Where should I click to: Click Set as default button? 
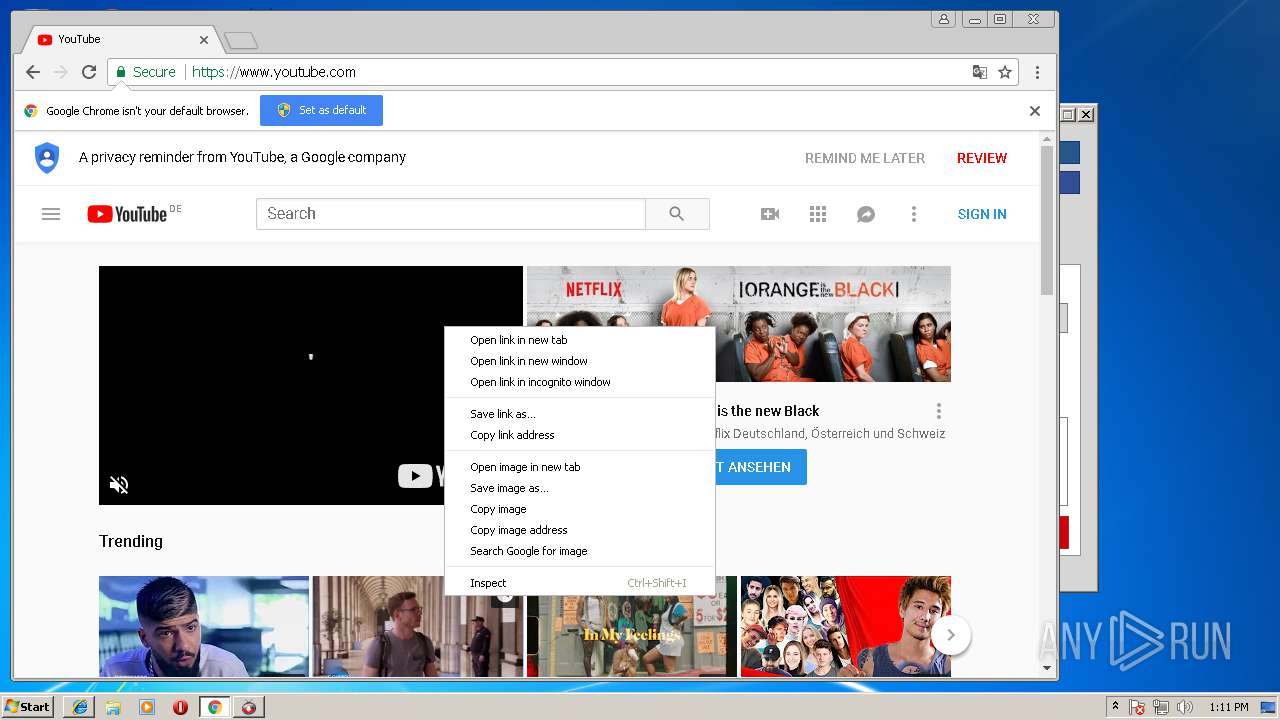point(321,110)
